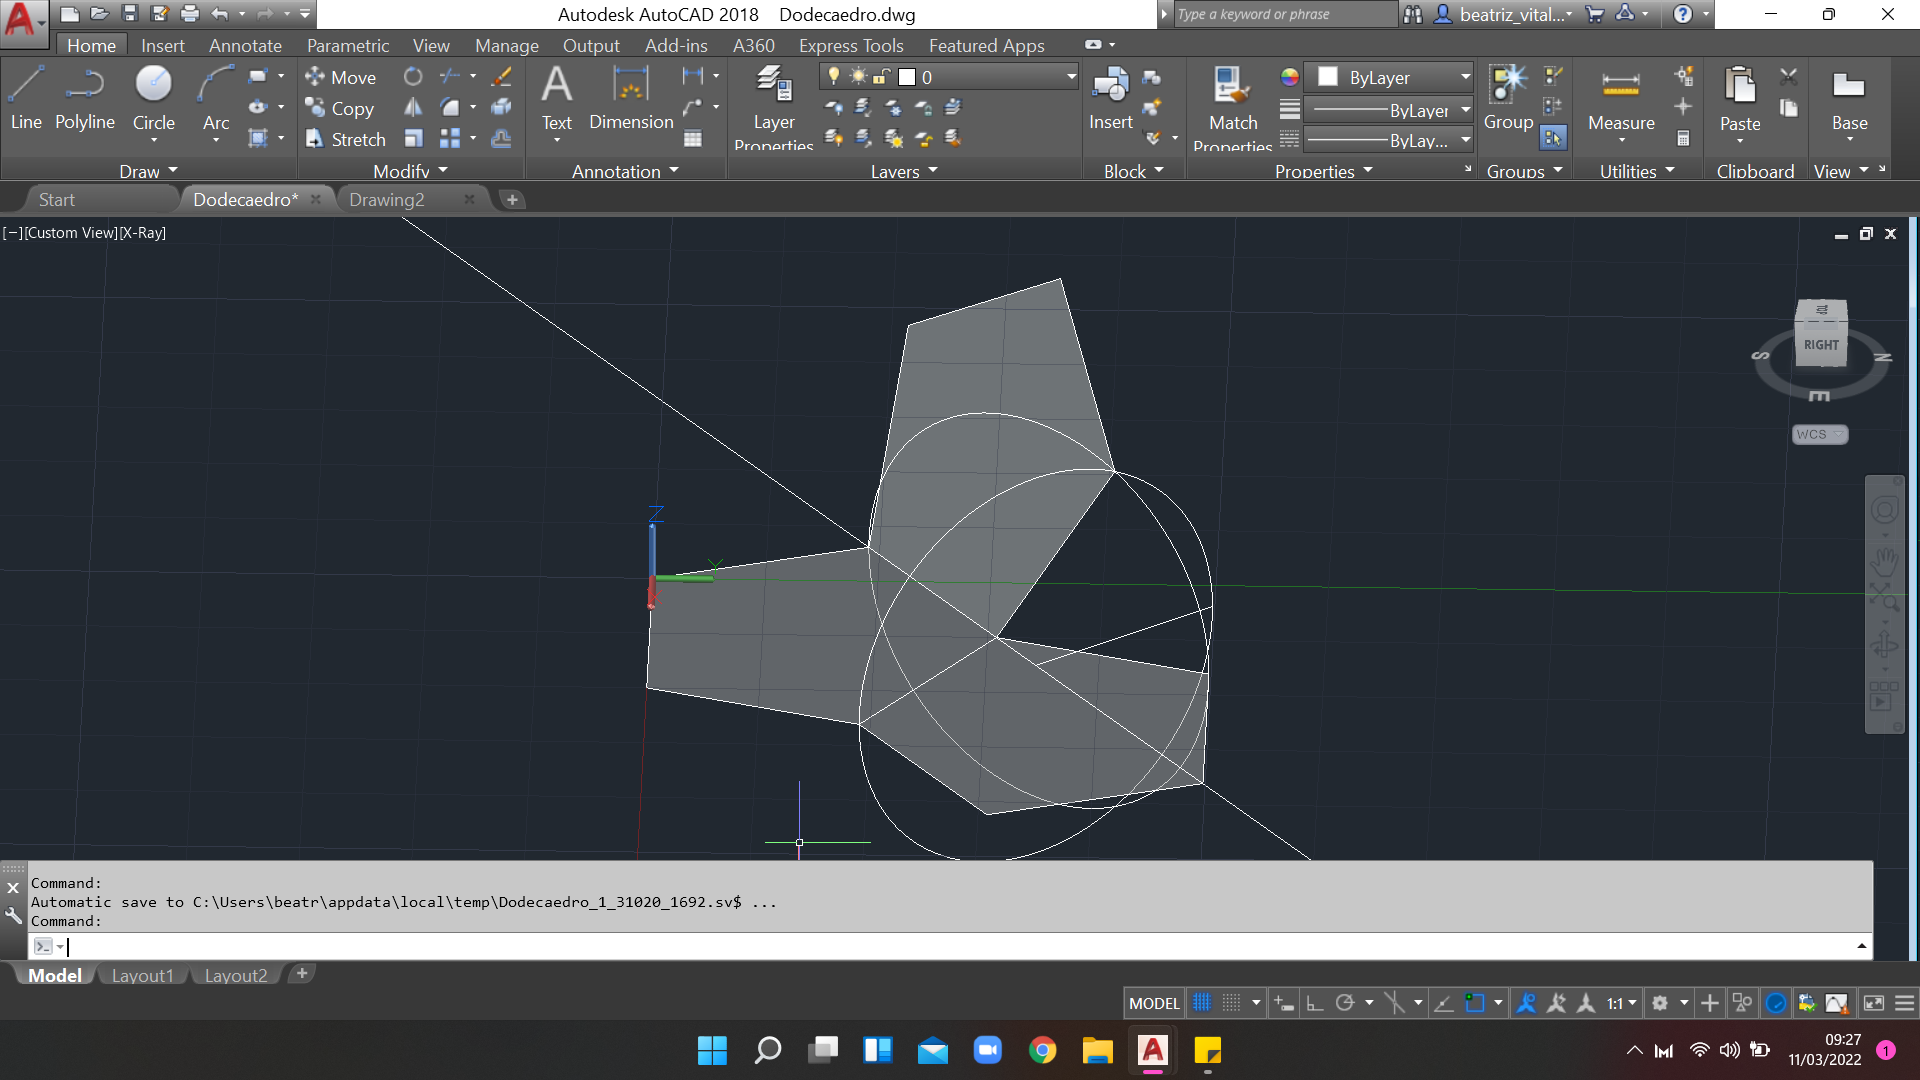Select the Circle tool
Screen dimensions: 1920x1080
pyautogui.click(x=153, y=98)
